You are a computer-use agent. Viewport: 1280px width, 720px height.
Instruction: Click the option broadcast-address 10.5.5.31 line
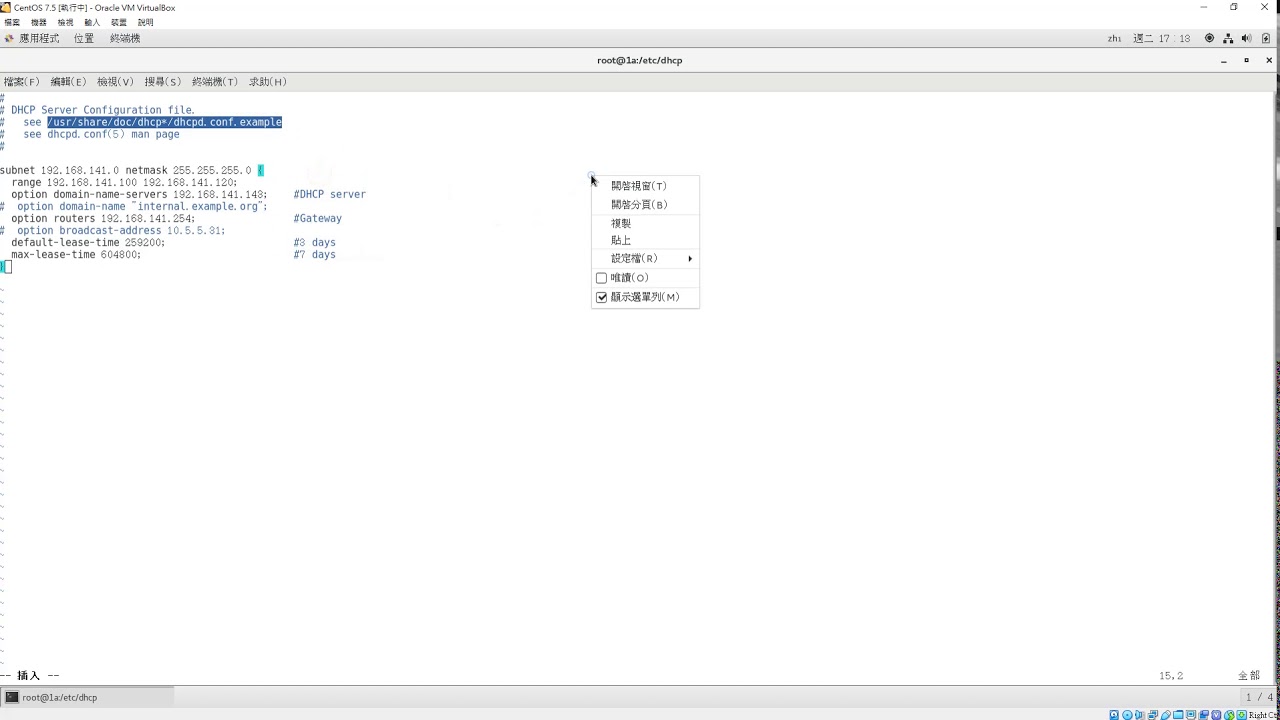[113, 230]
